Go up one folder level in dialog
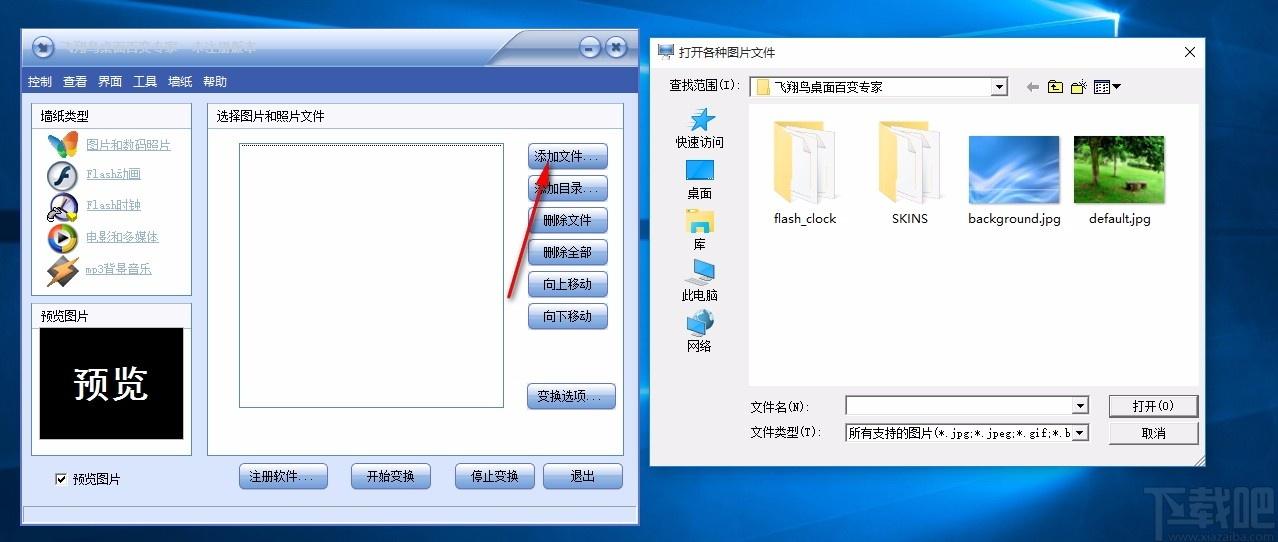The height and width of the screenshot is (542, 1278). (x=1055, y=87)
